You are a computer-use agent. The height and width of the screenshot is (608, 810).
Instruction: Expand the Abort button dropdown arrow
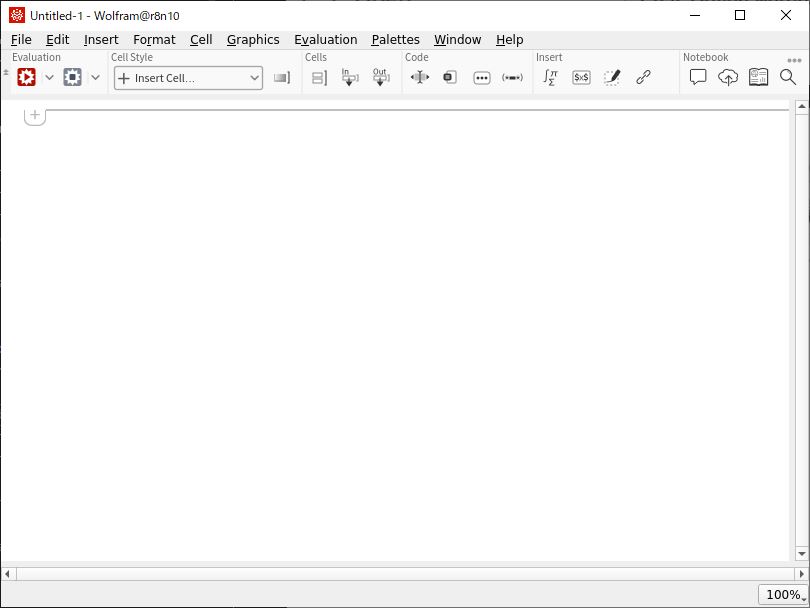pos(96,77)
